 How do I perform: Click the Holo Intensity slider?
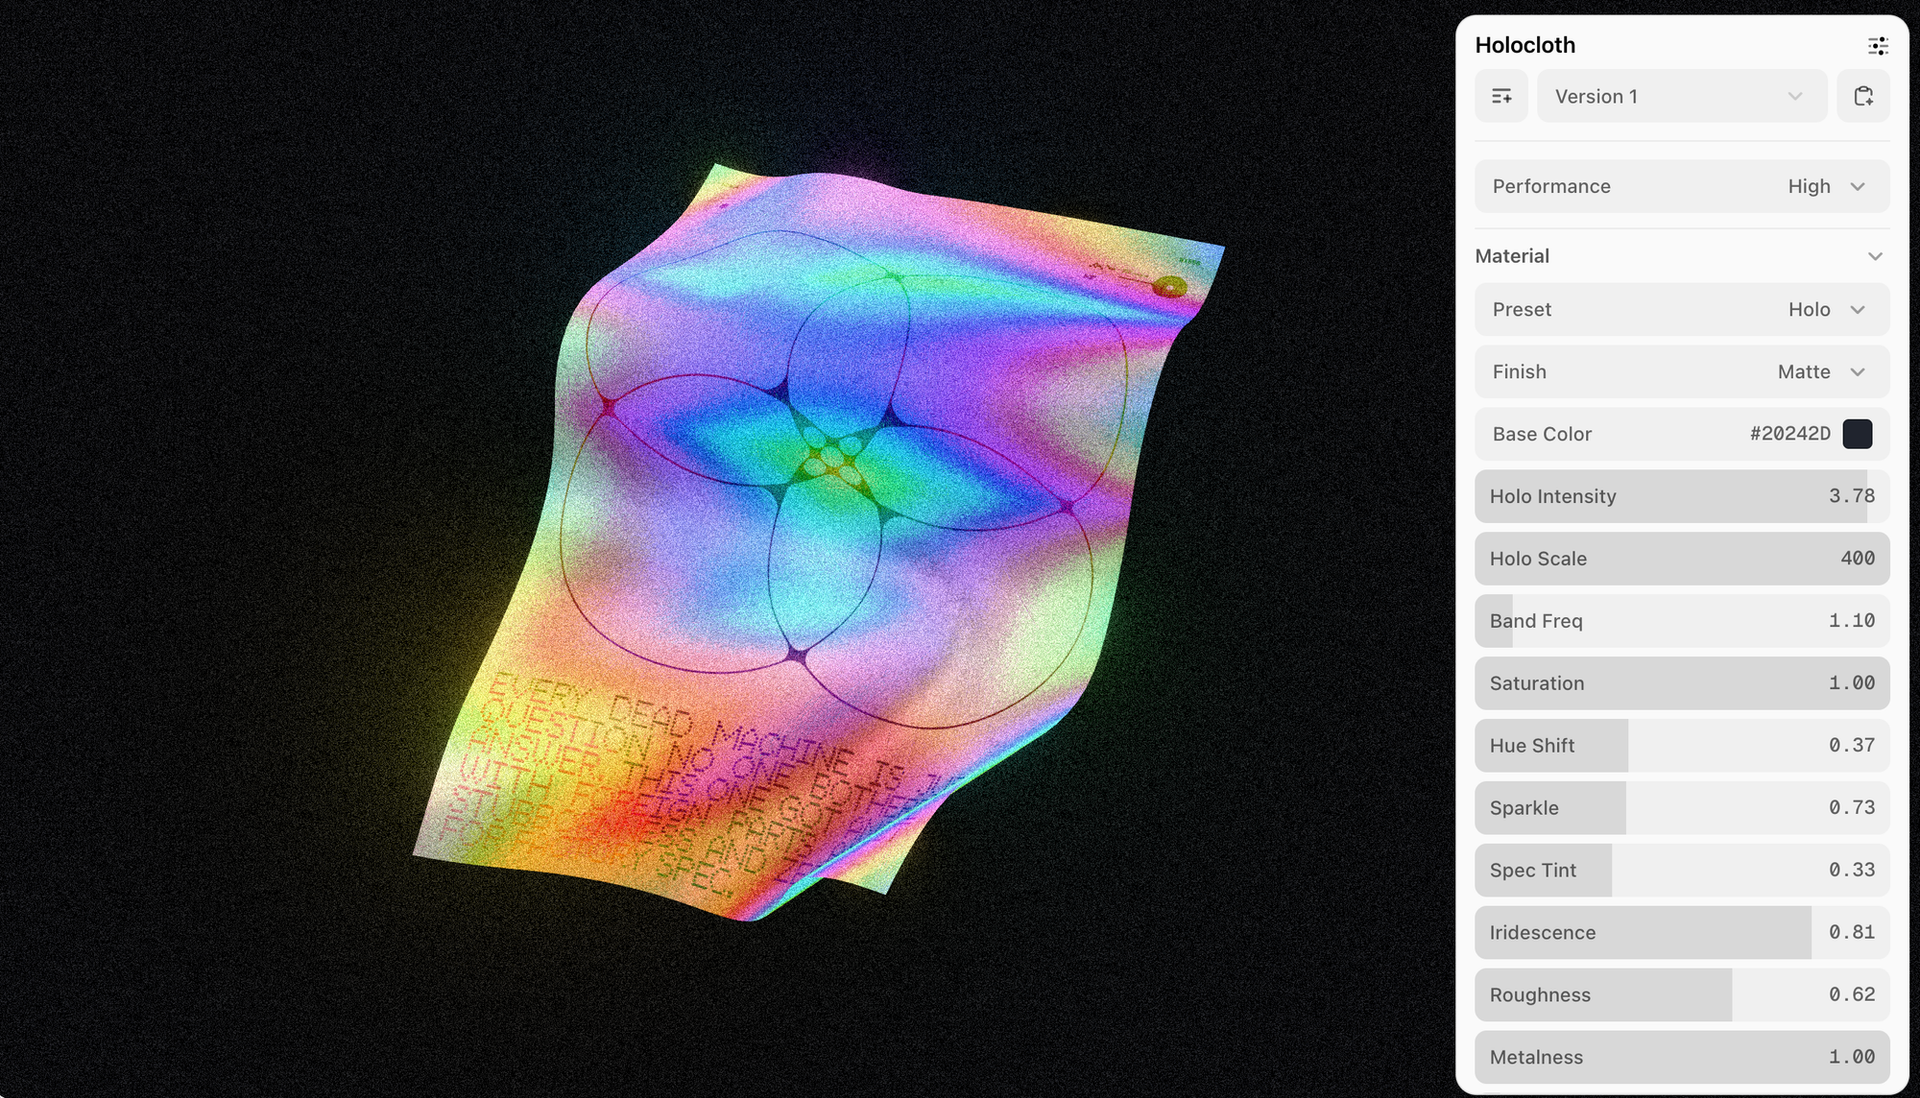pyautogui.click(x=1682, y=496)
